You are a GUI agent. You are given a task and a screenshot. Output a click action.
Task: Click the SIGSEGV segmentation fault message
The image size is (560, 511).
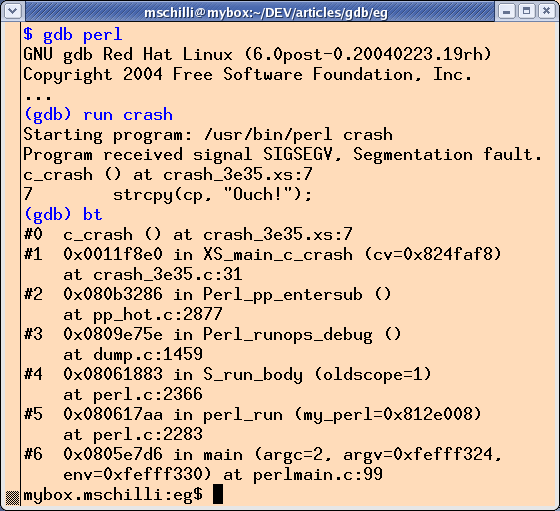pos(282,155)
